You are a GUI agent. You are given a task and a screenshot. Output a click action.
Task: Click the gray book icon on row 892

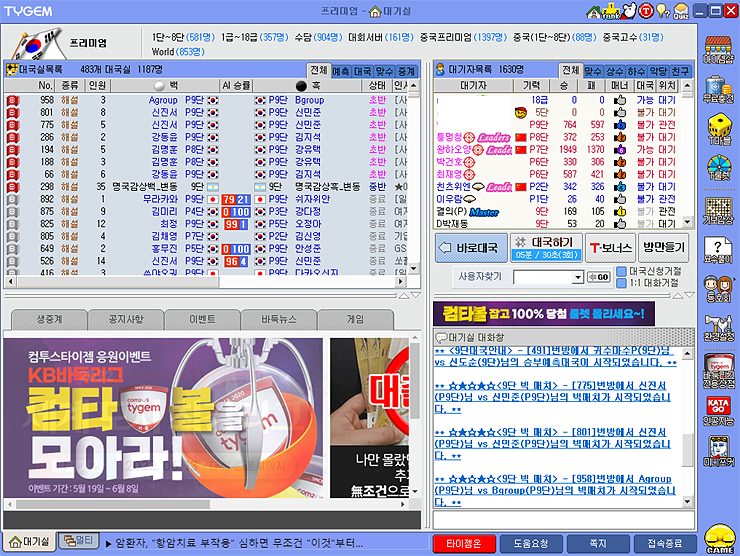(13, 199)
